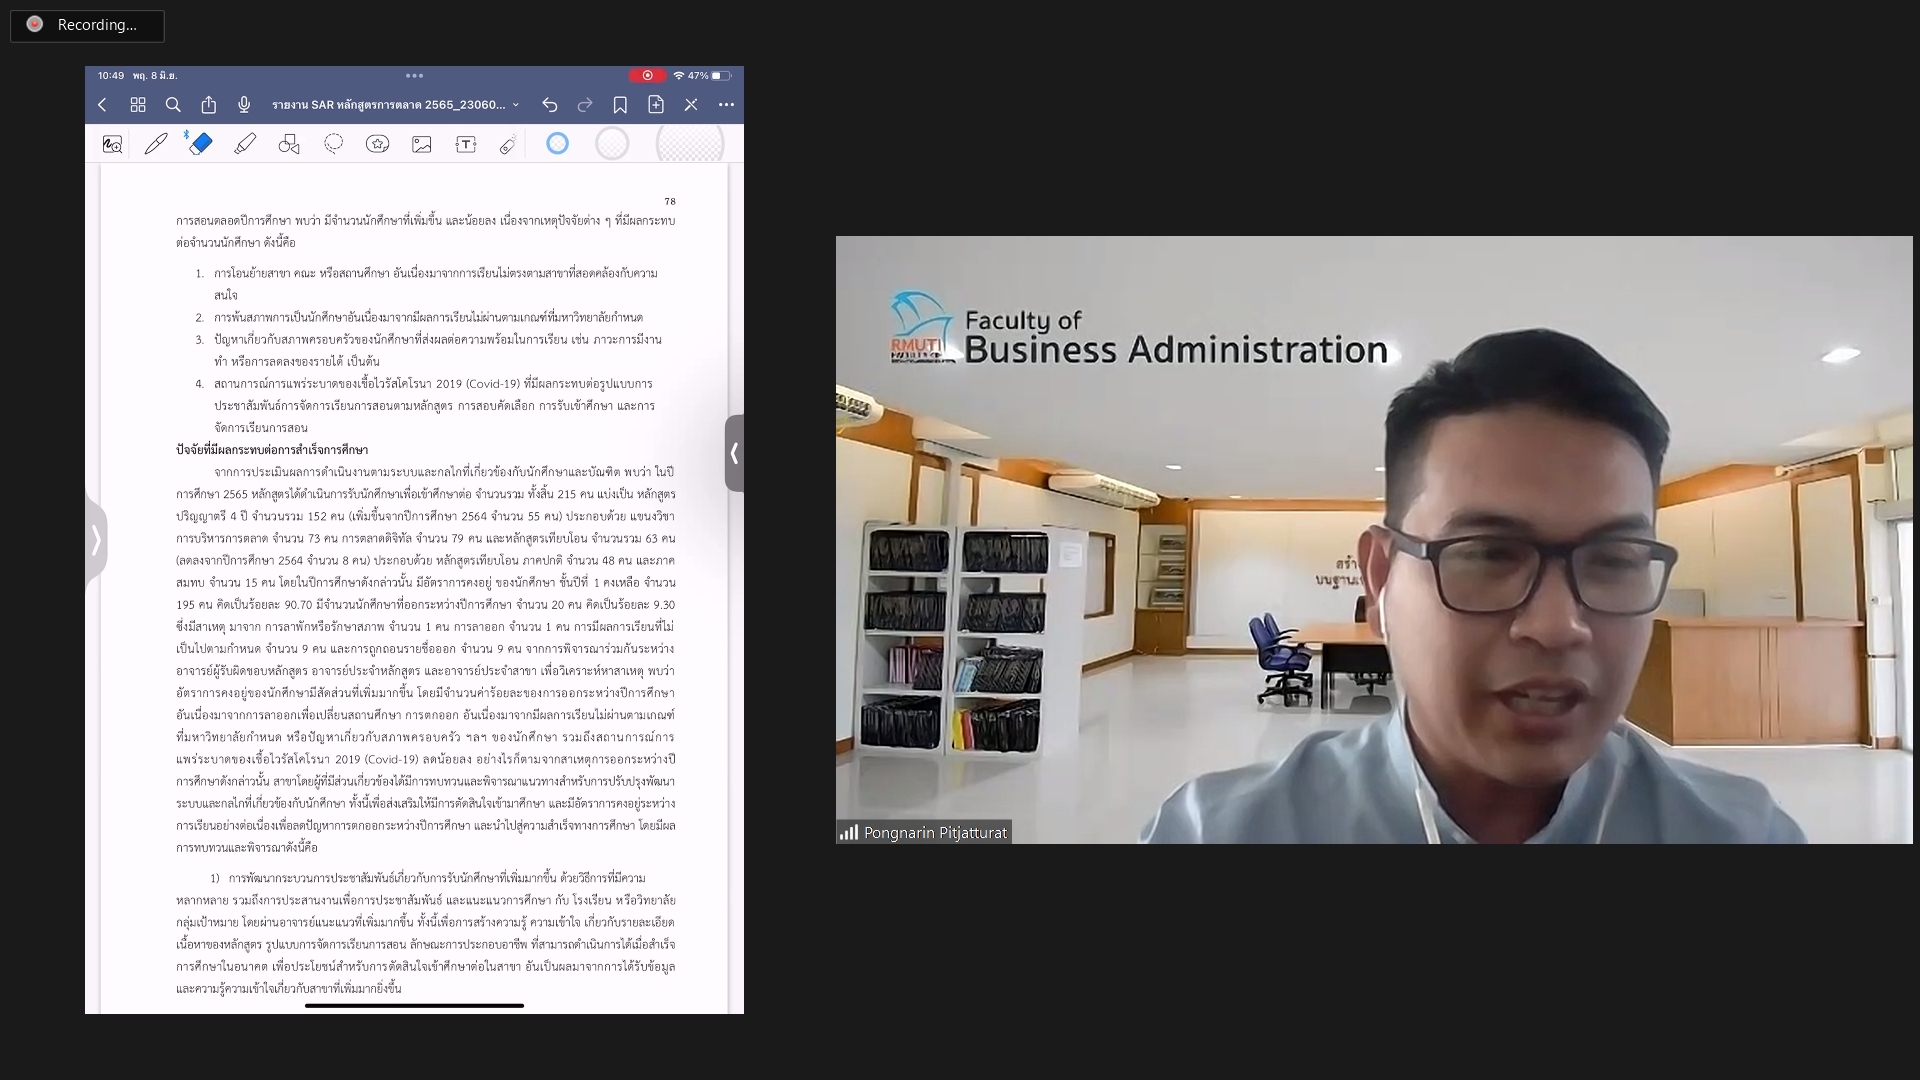
Task: Choose the small blue eraser size
Action: point(558,143)
